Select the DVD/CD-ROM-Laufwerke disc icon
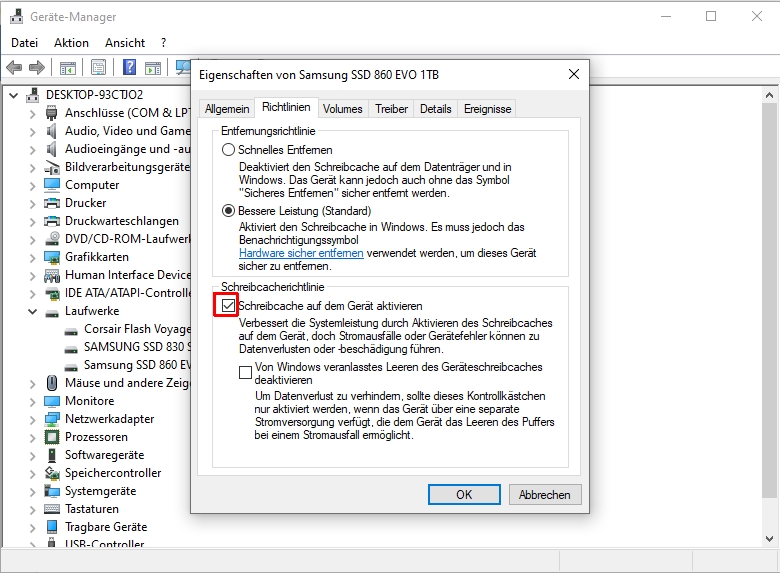 (x=52, y=239)
